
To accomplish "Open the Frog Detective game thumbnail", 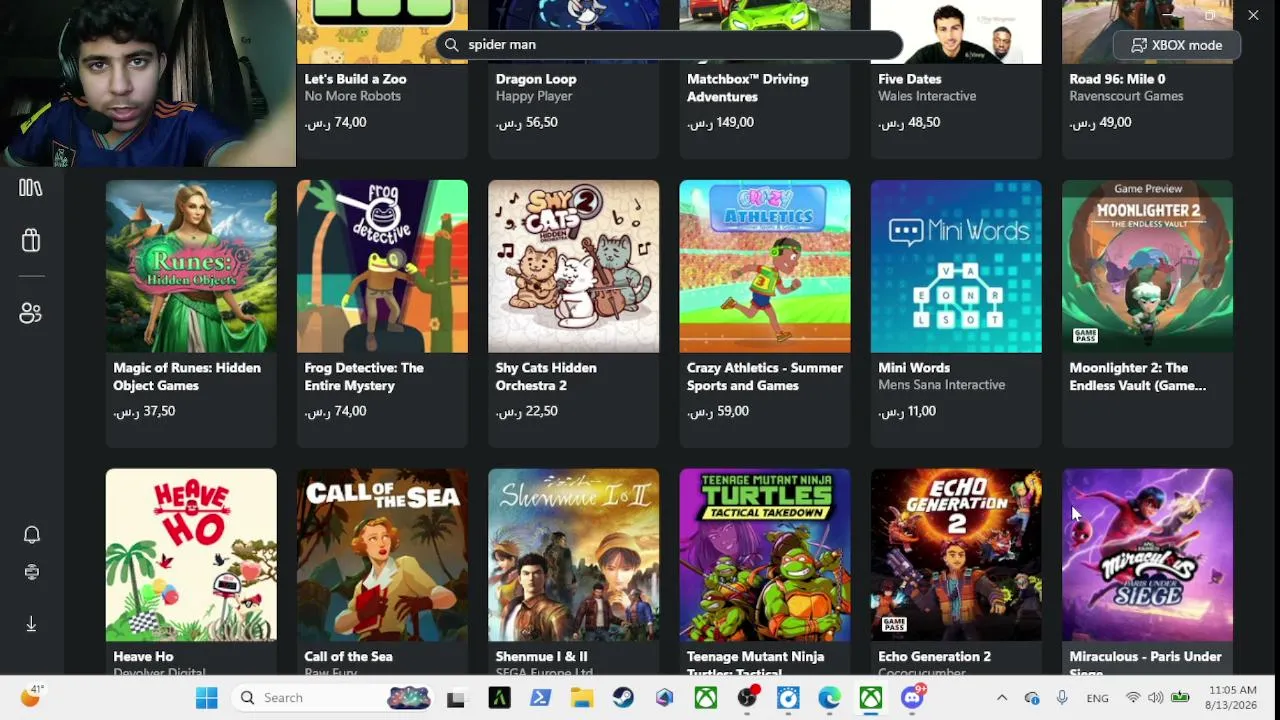I will [x=382, y=266].
